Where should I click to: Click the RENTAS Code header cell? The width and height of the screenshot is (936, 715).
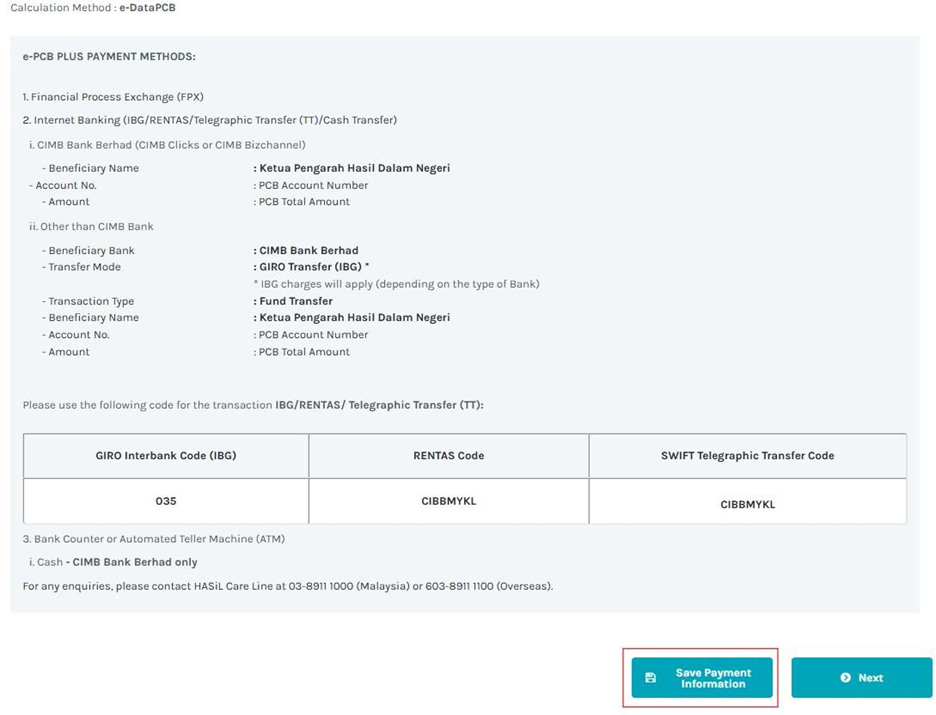point(448,455)
